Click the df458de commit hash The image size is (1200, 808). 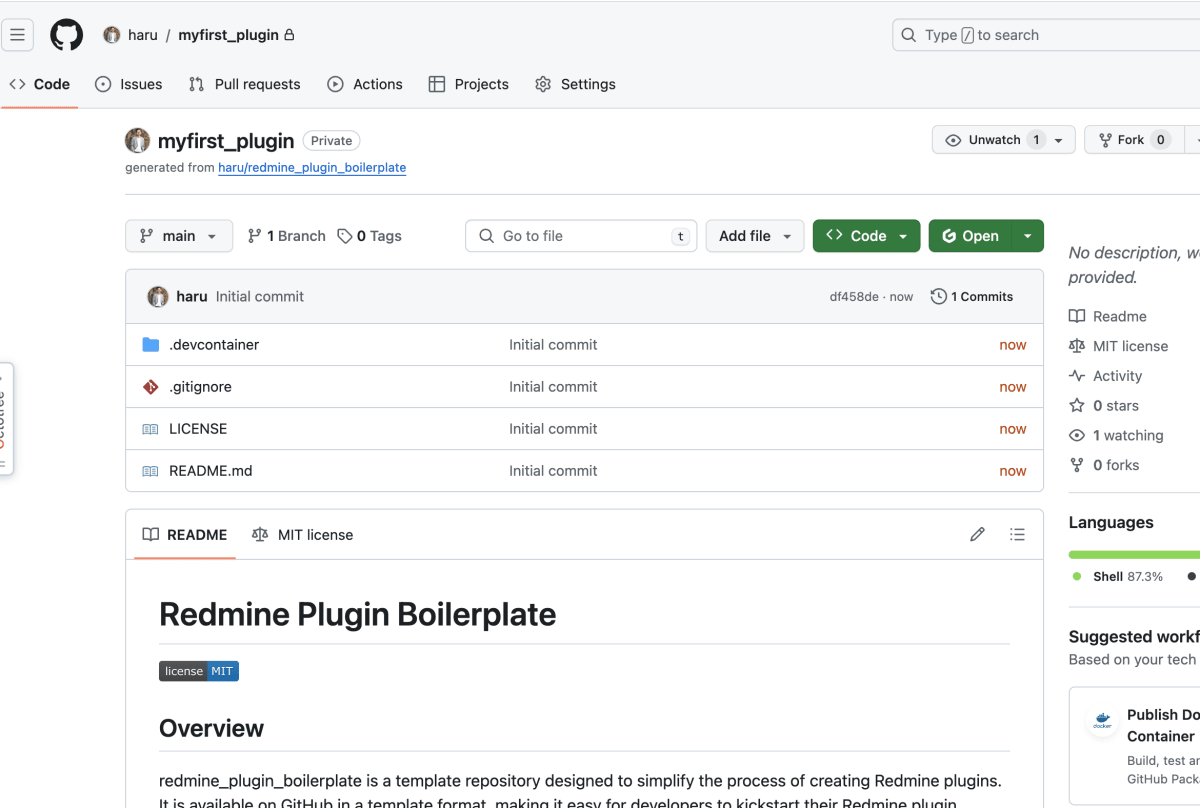(x=854, y=297)
